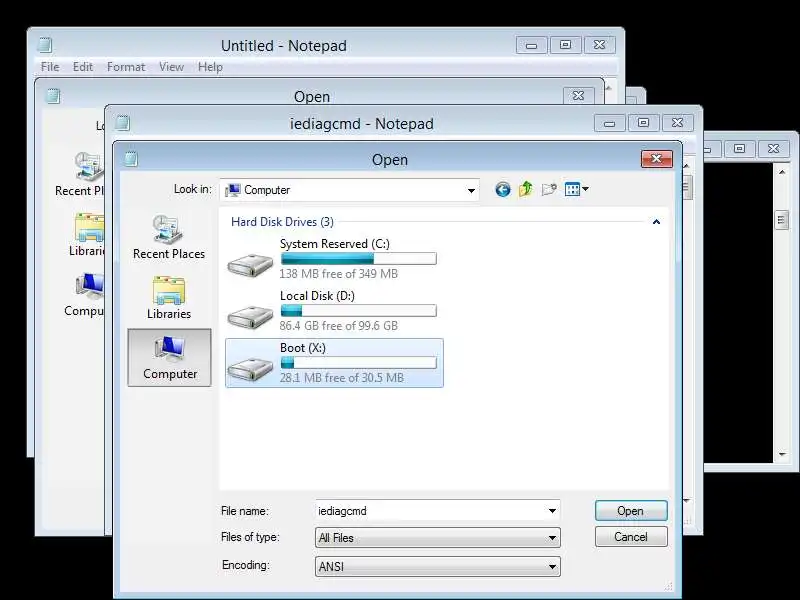Viewport: 800px width, 600px height.
Task: Open View menu in Untitled Notepad
Action: pyautogui.click(x=171, y=67)
